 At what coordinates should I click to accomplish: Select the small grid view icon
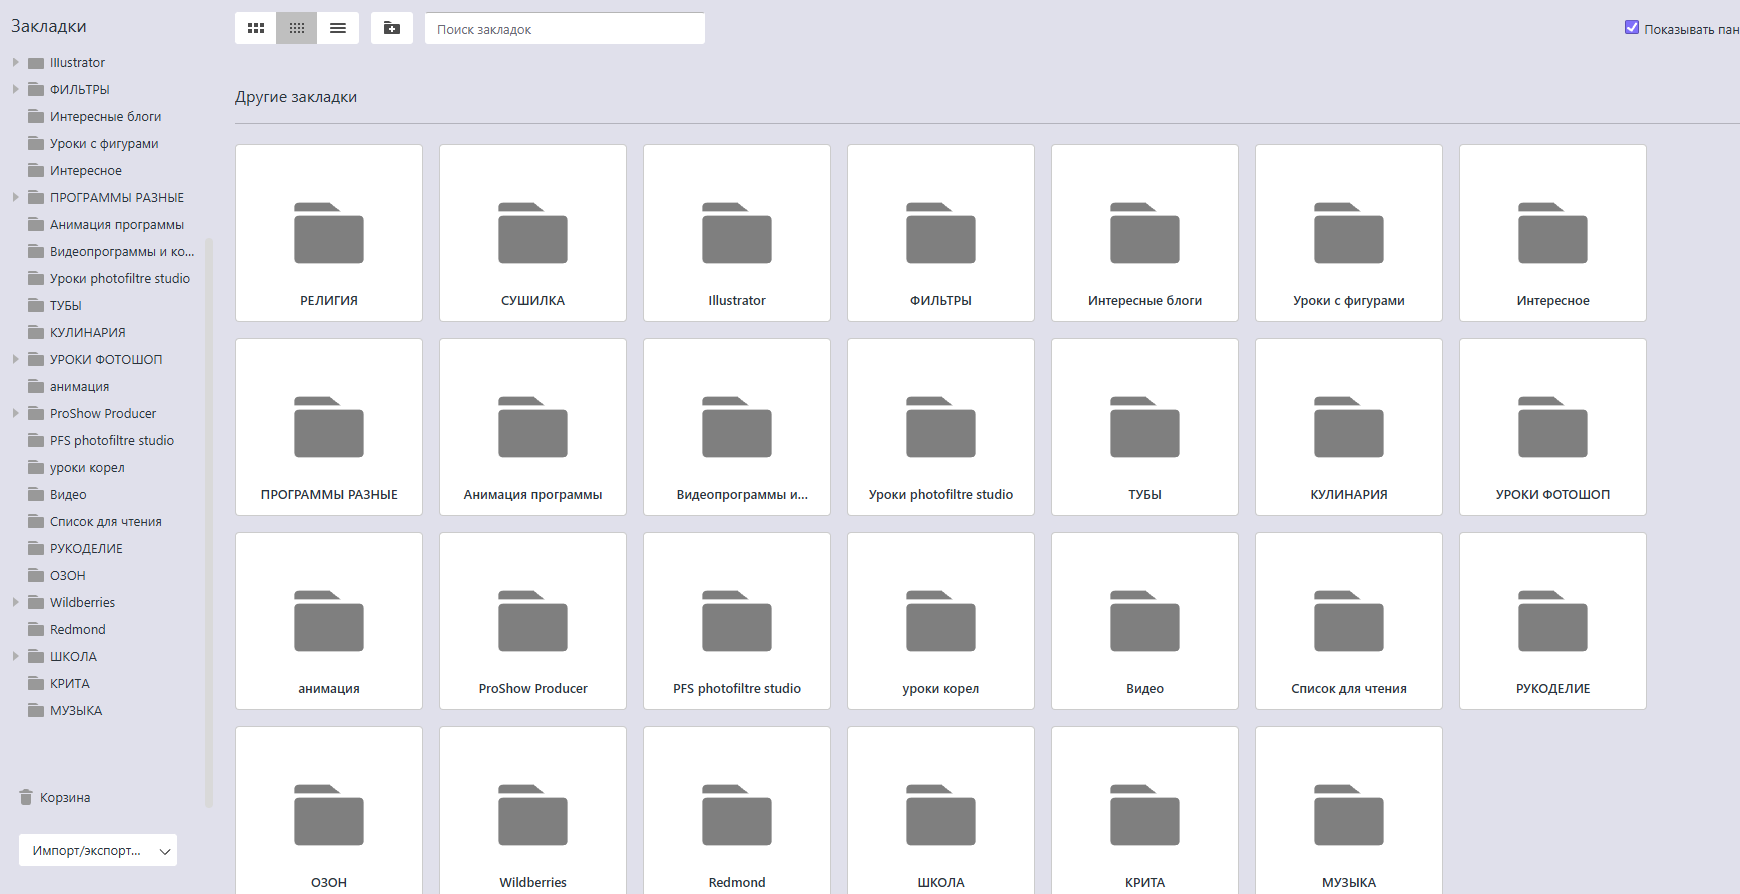[x=297, y=28]
